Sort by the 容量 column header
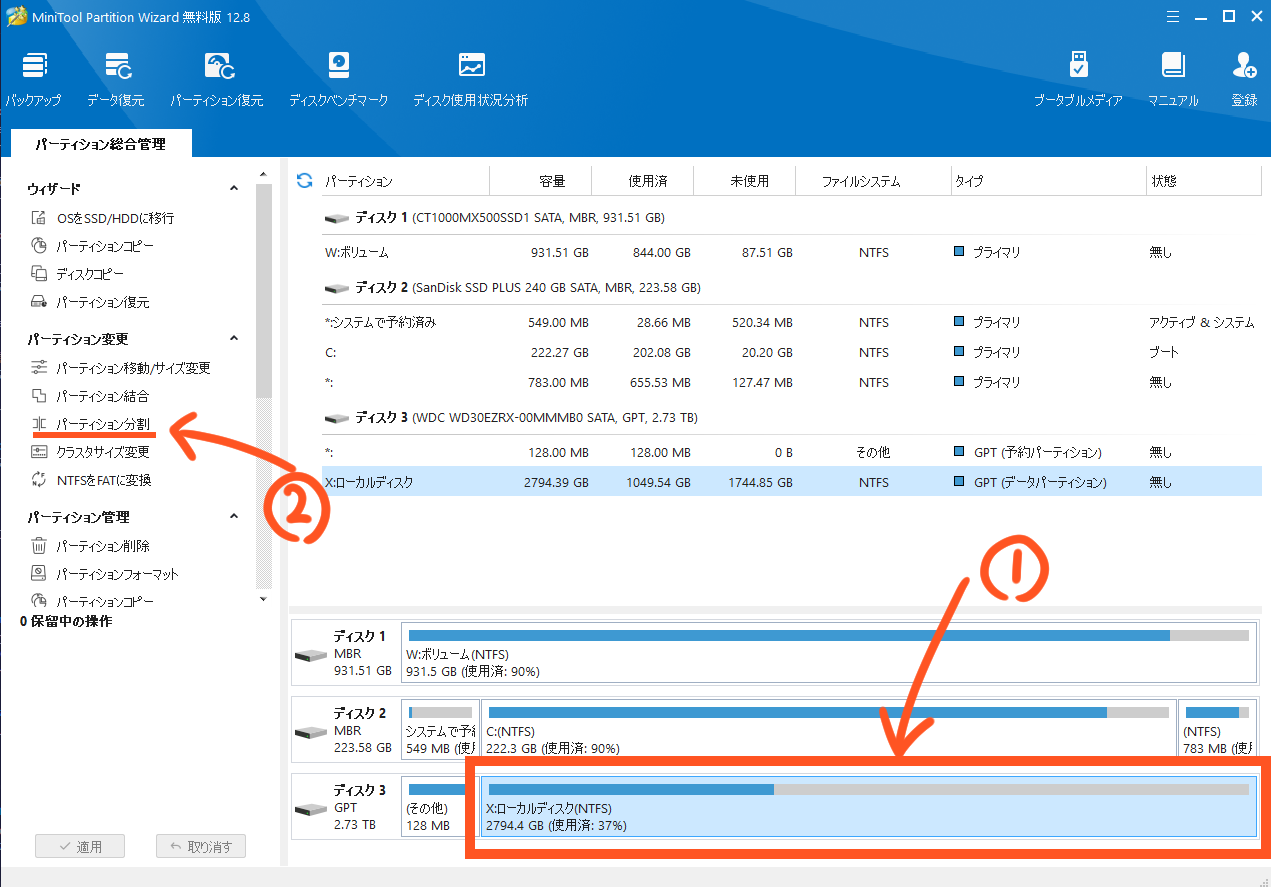Image resolution: width=1271 pixels, height=887 pixels. pos(552,181)
